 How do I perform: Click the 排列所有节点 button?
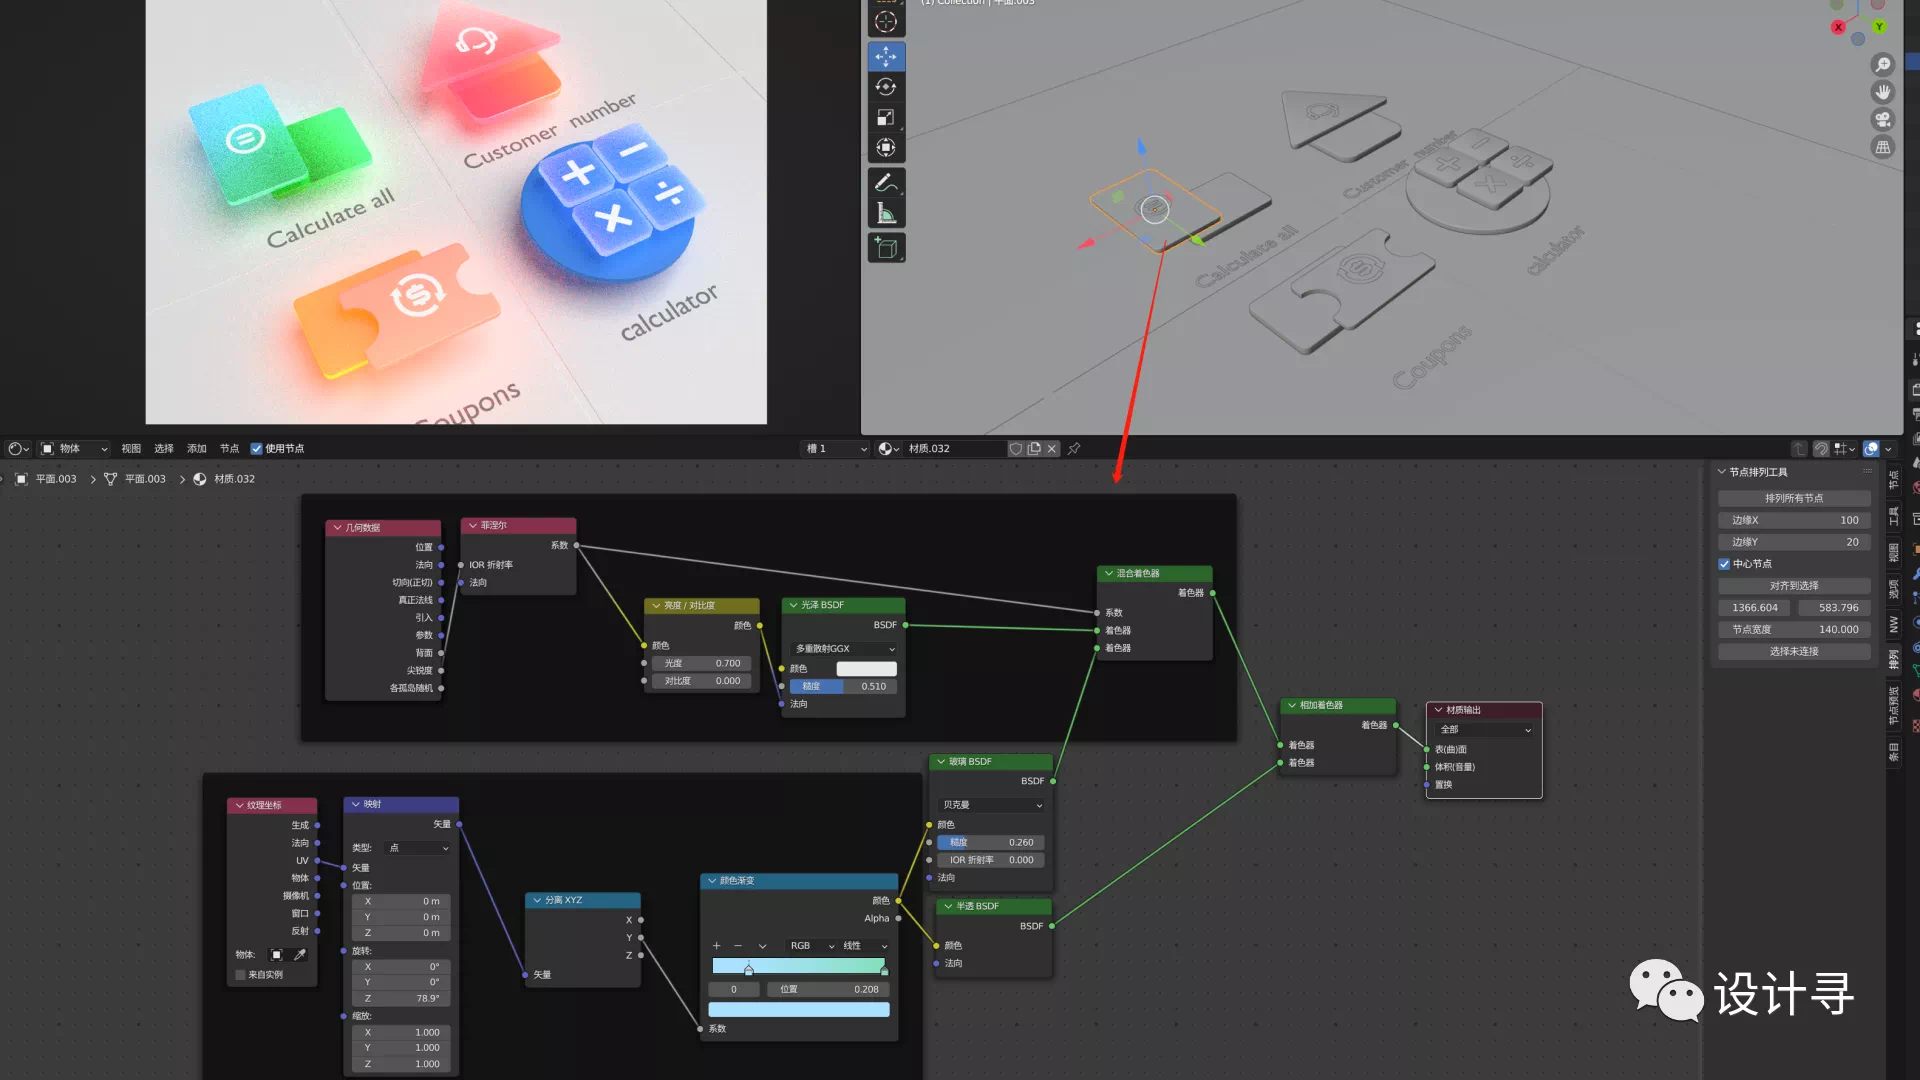pyautogui.click(x=1793, y=498)
